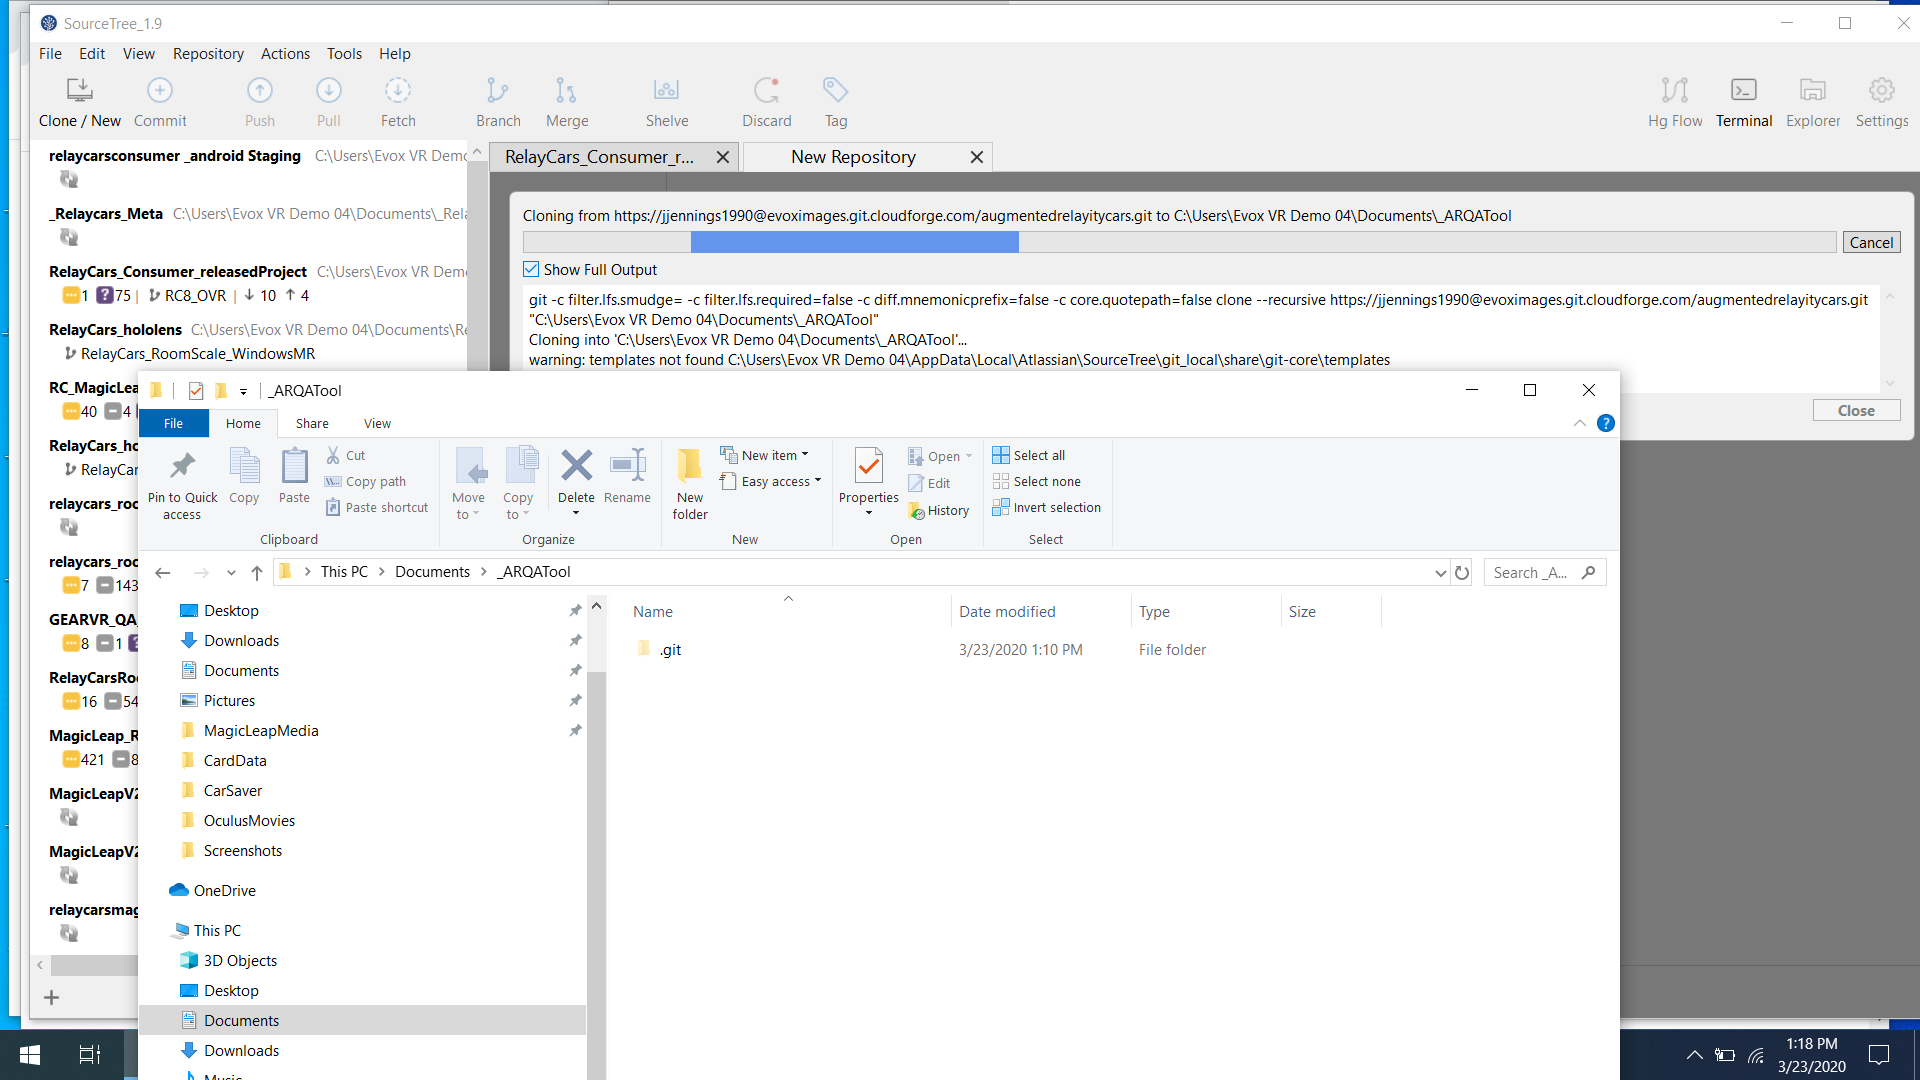
Task: Click Invert selection in Explorer ribbon
Action: click(1047, 507)
